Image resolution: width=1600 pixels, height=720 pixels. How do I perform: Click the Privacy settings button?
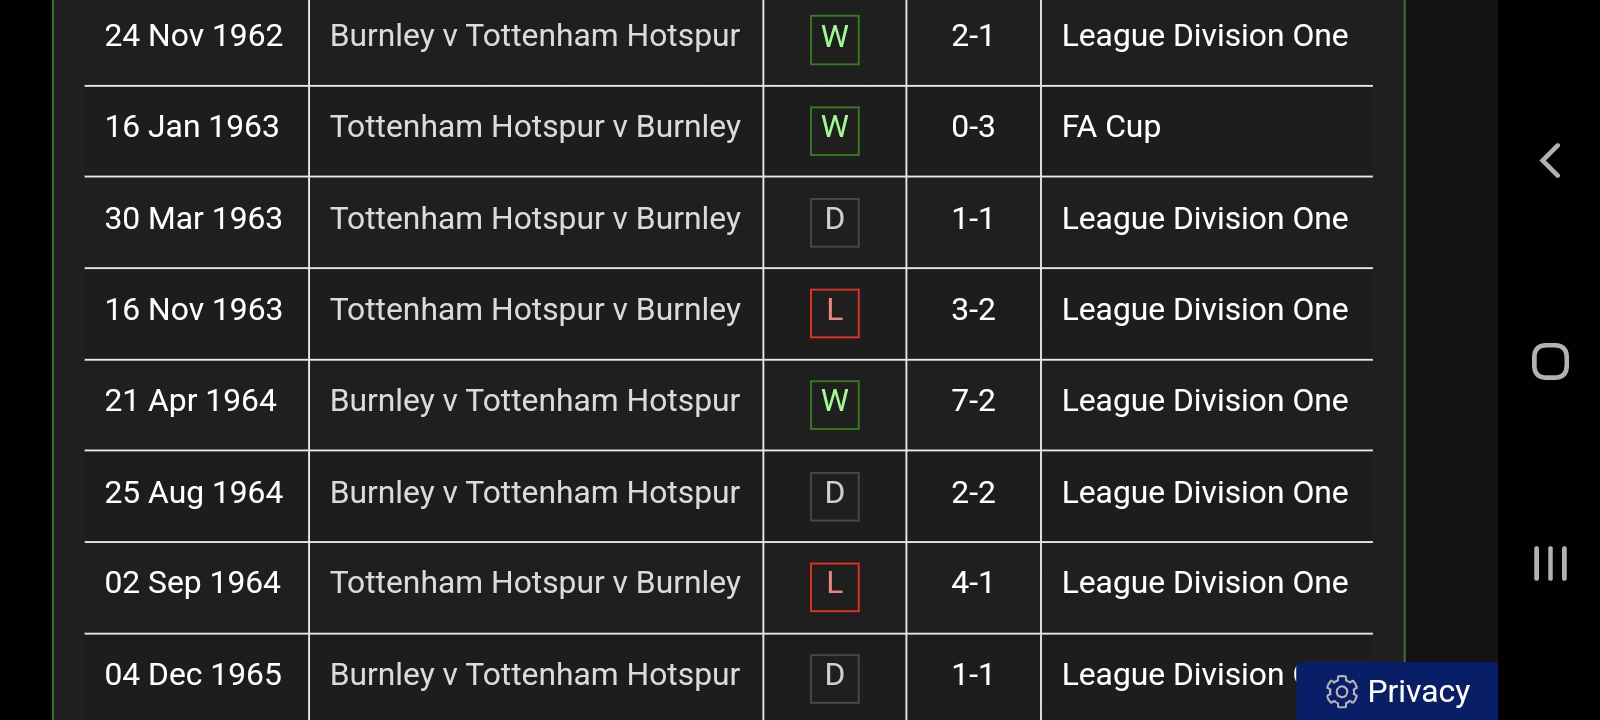point(1398,691)
